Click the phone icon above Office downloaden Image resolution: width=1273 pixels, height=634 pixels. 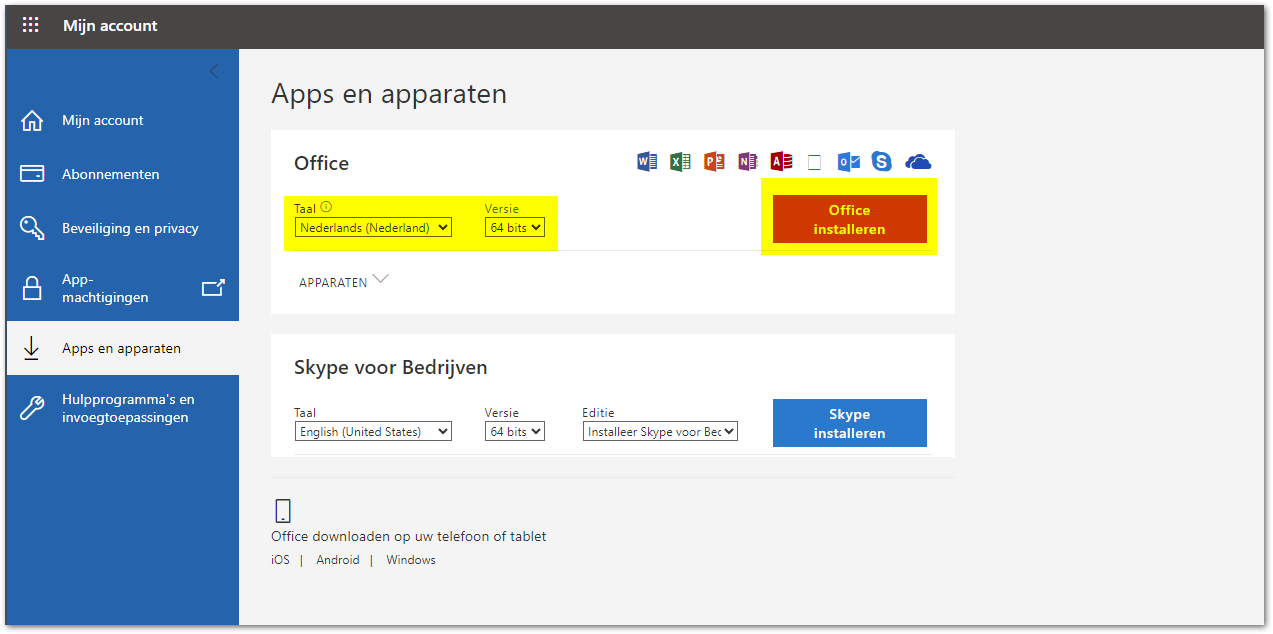(283, 511)
